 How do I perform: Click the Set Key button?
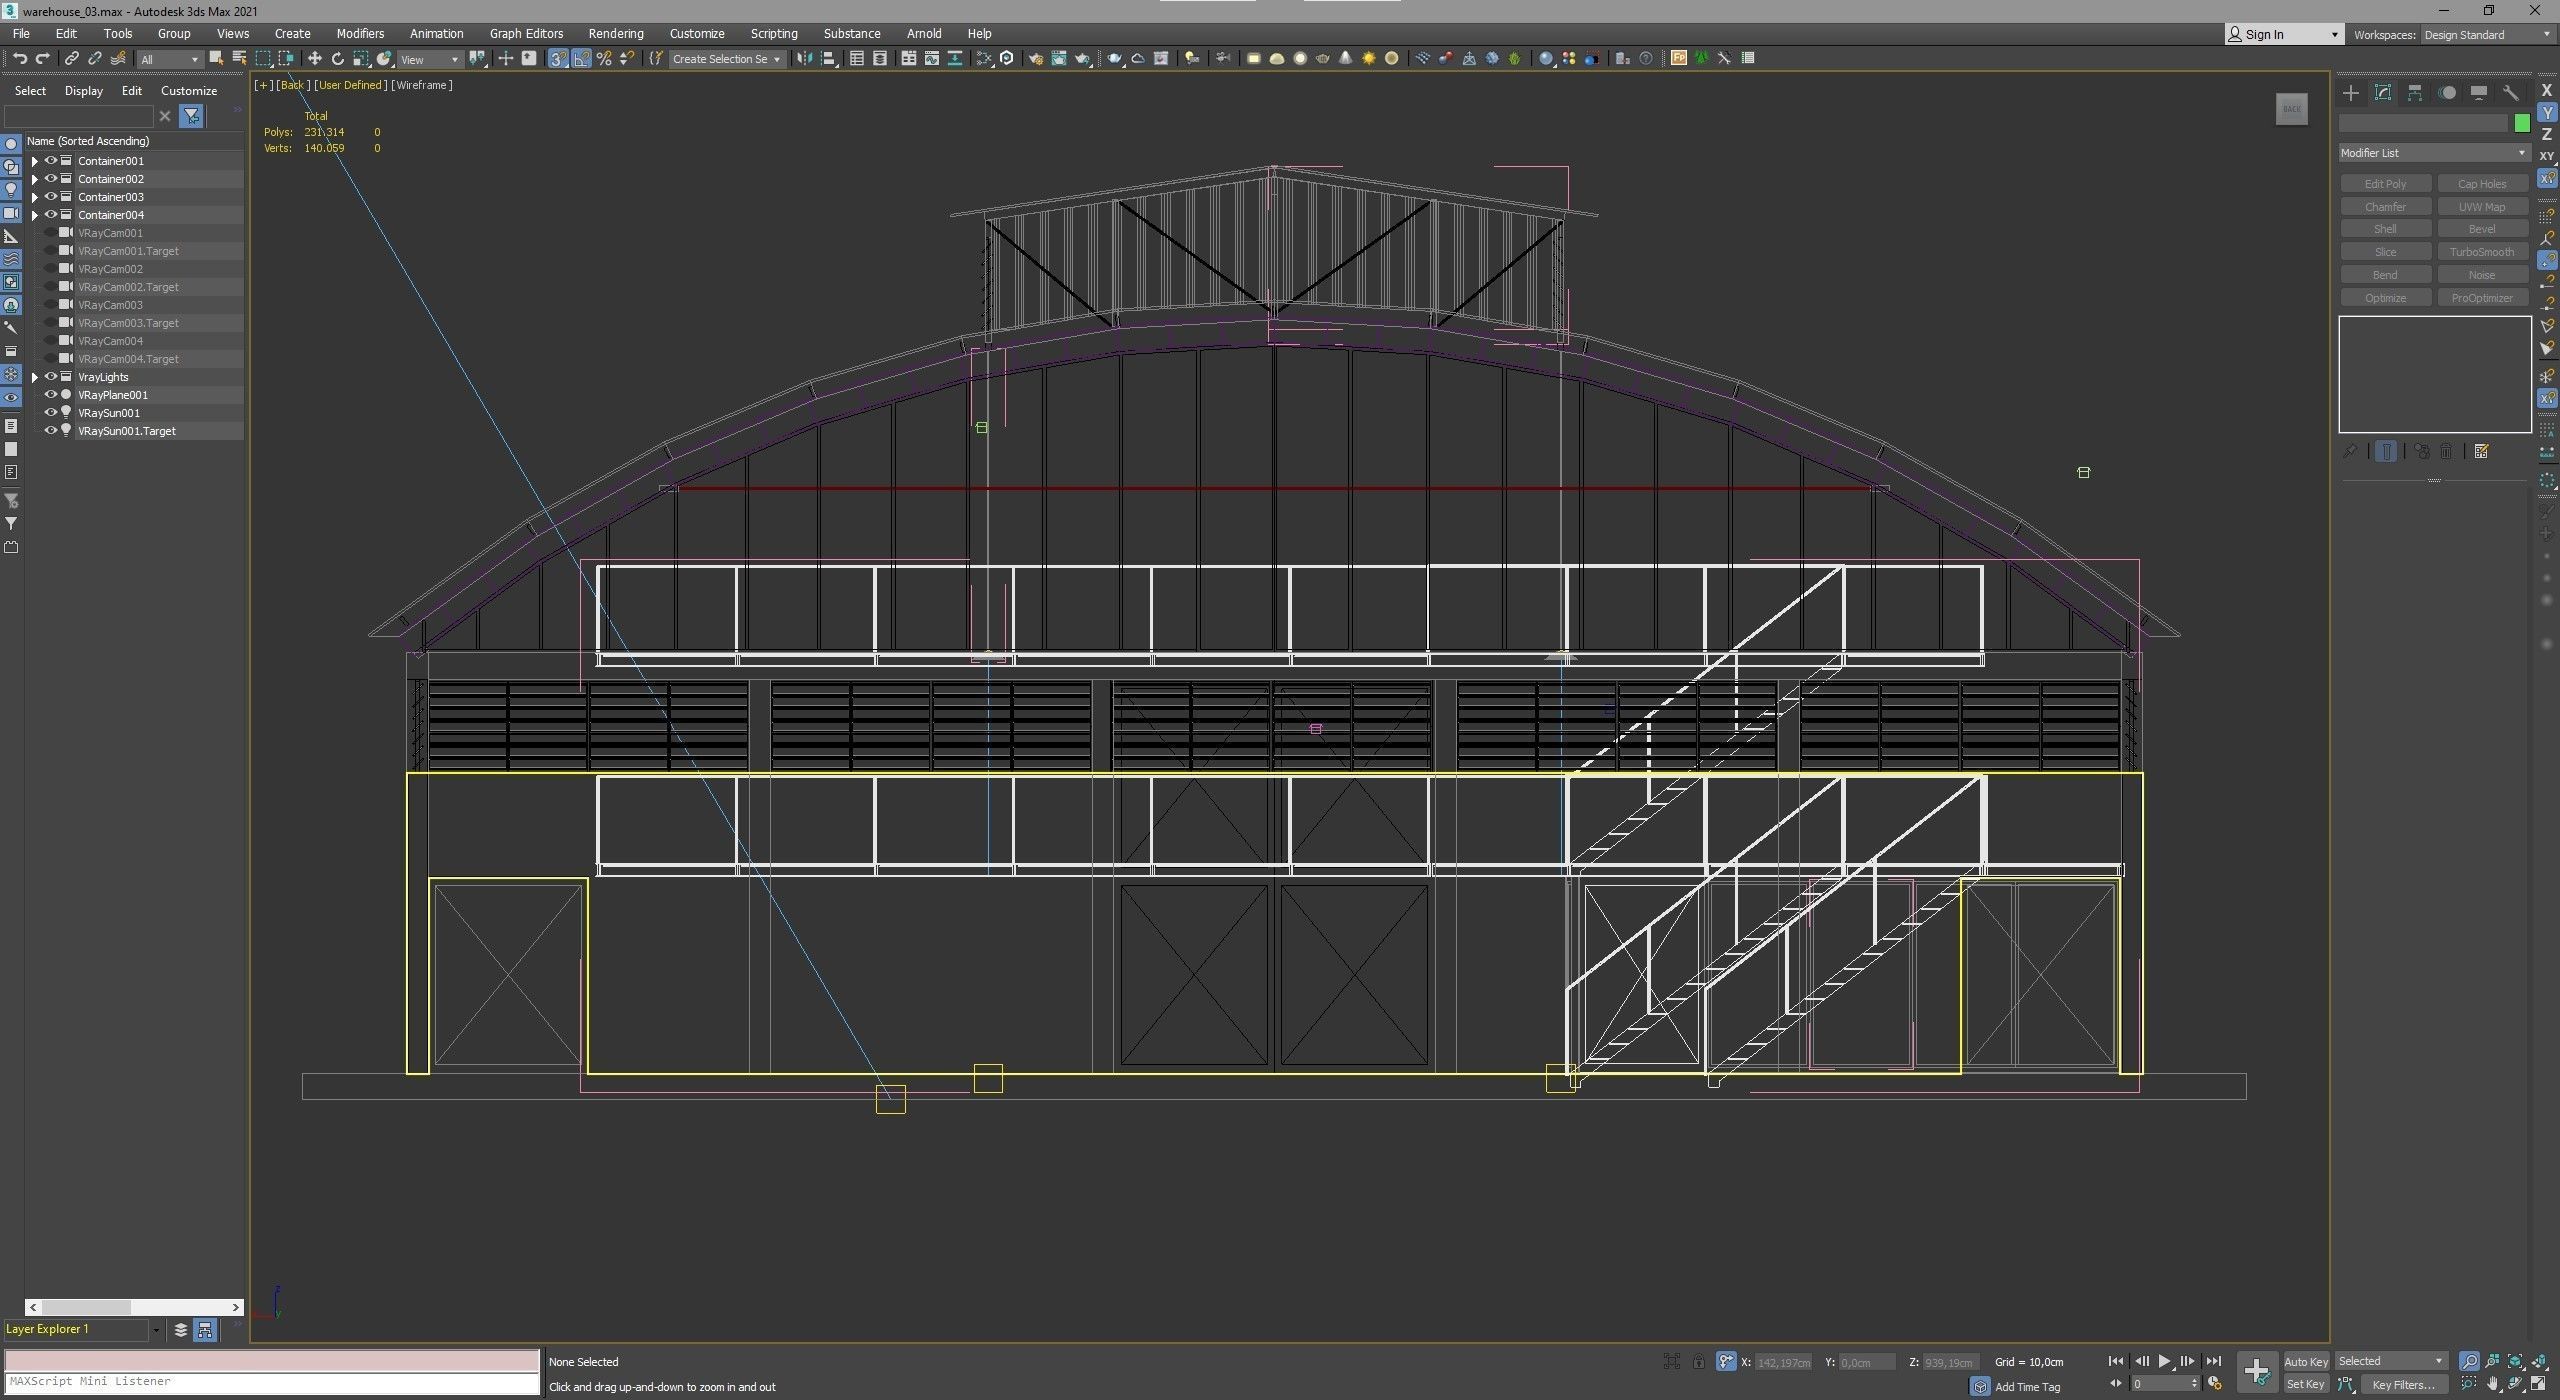[2305, 1385]
